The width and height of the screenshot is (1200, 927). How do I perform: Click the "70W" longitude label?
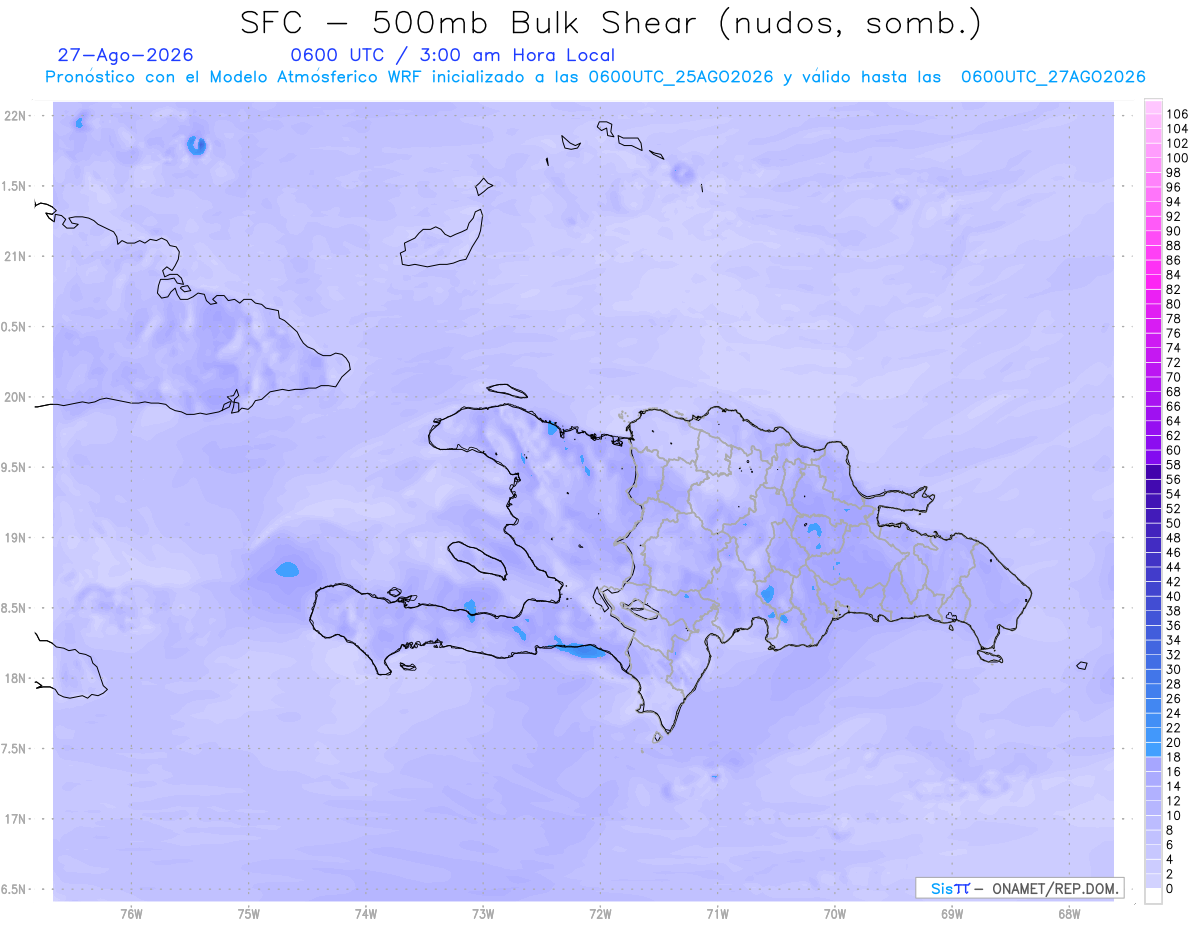pos(835,913)
